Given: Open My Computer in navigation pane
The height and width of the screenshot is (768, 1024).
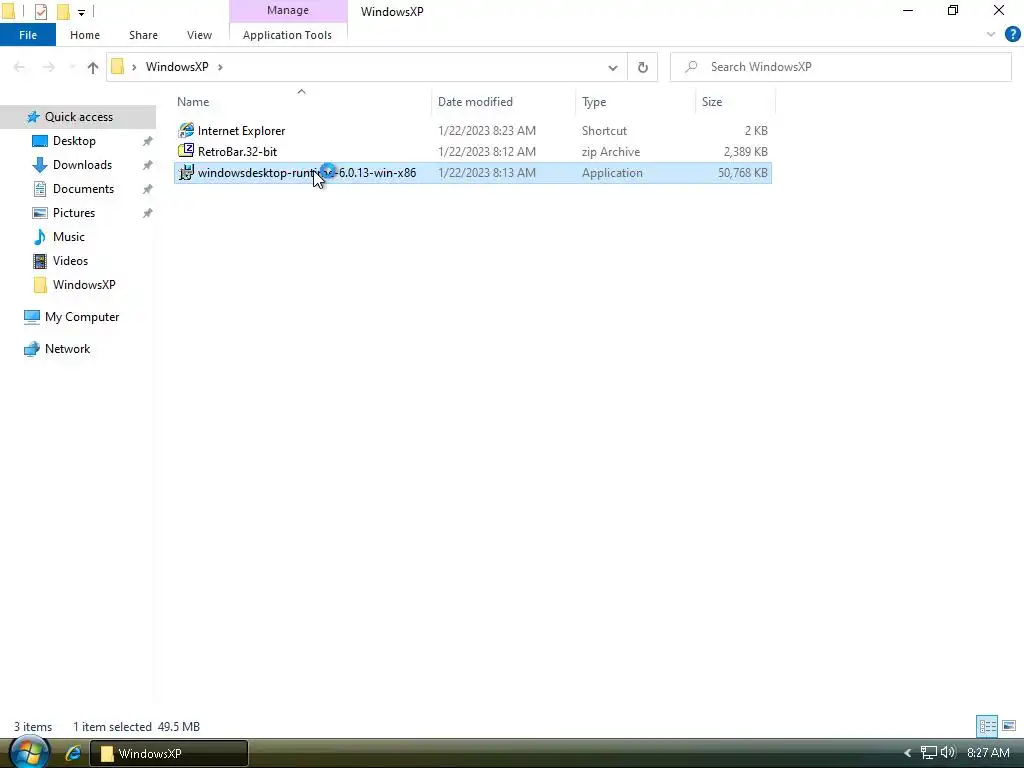Looking at the screenshot, I should coord(82,317).
